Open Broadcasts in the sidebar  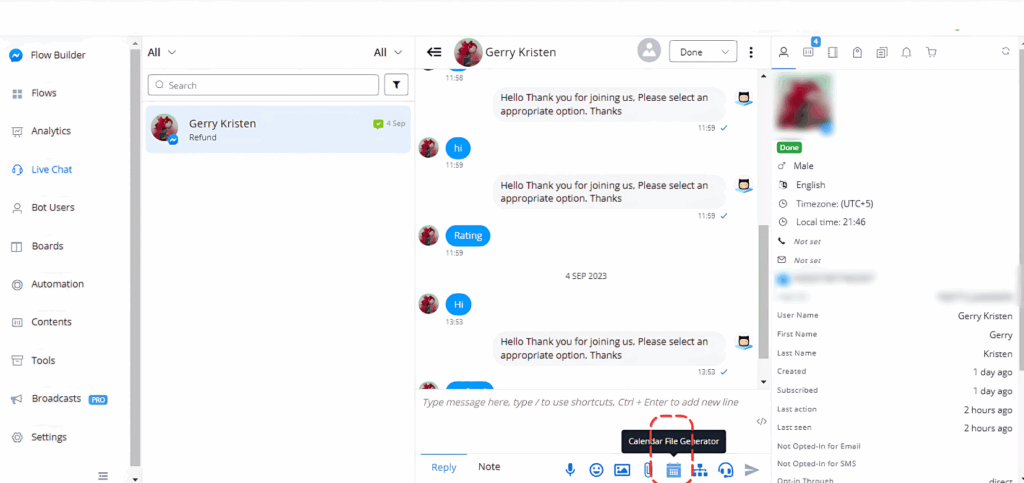[x=56, y=398]
